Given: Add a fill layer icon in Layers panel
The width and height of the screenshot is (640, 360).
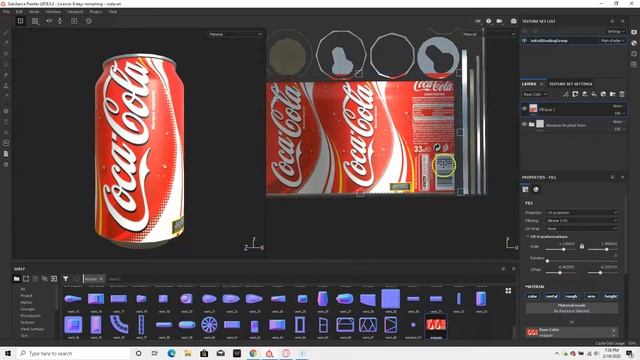Looking at the screenshot, I should [594, 94].
